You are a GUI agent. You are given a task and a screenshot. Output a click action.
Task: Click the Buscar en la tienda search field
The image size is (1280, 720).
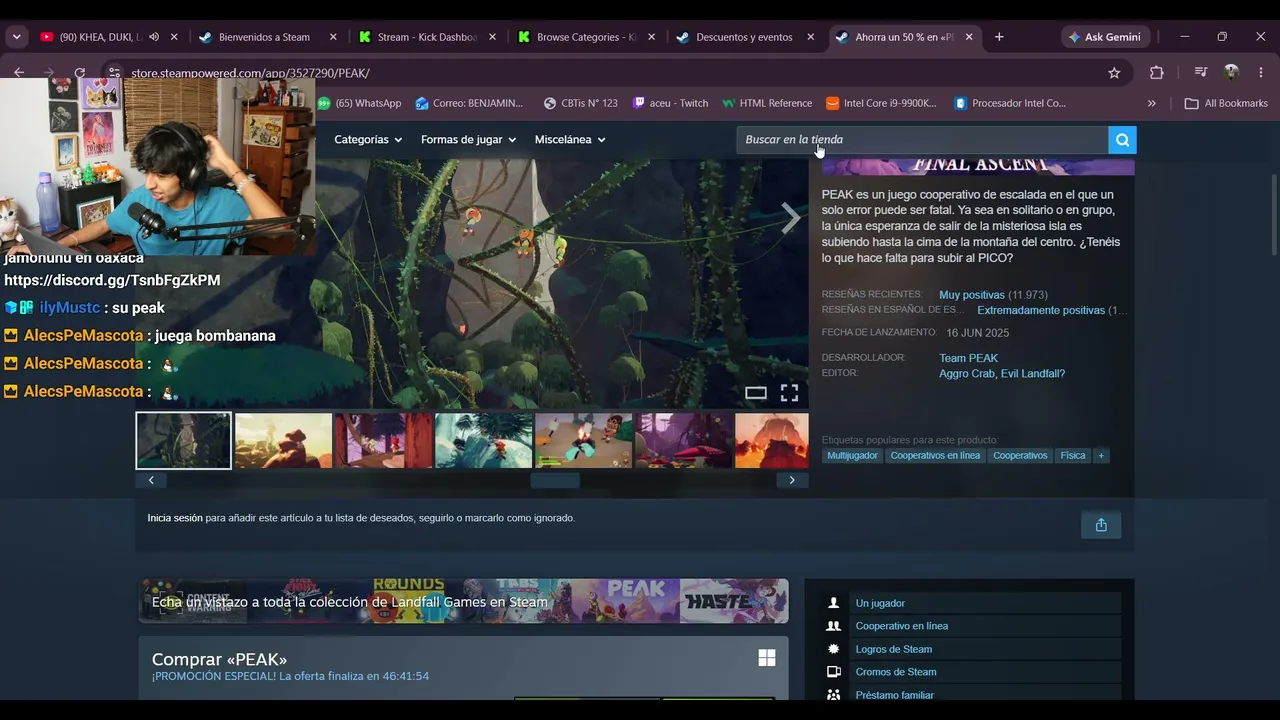pos(922,140)
